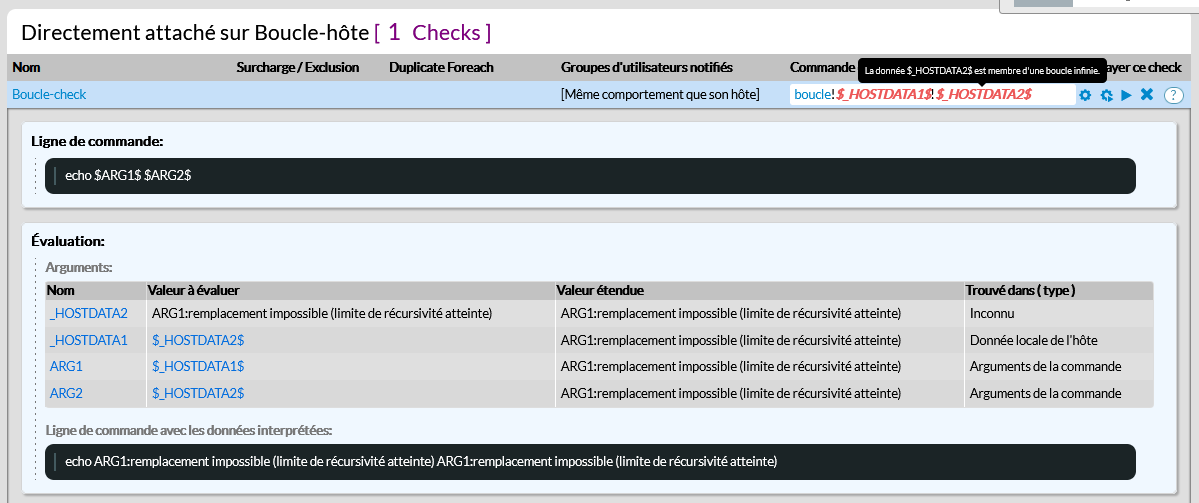Click $_HOSTDATA2$ value in the _HOSTDATA1 row
The image size is (1199, 503).
pyautogui.click(x=198, y=340)
